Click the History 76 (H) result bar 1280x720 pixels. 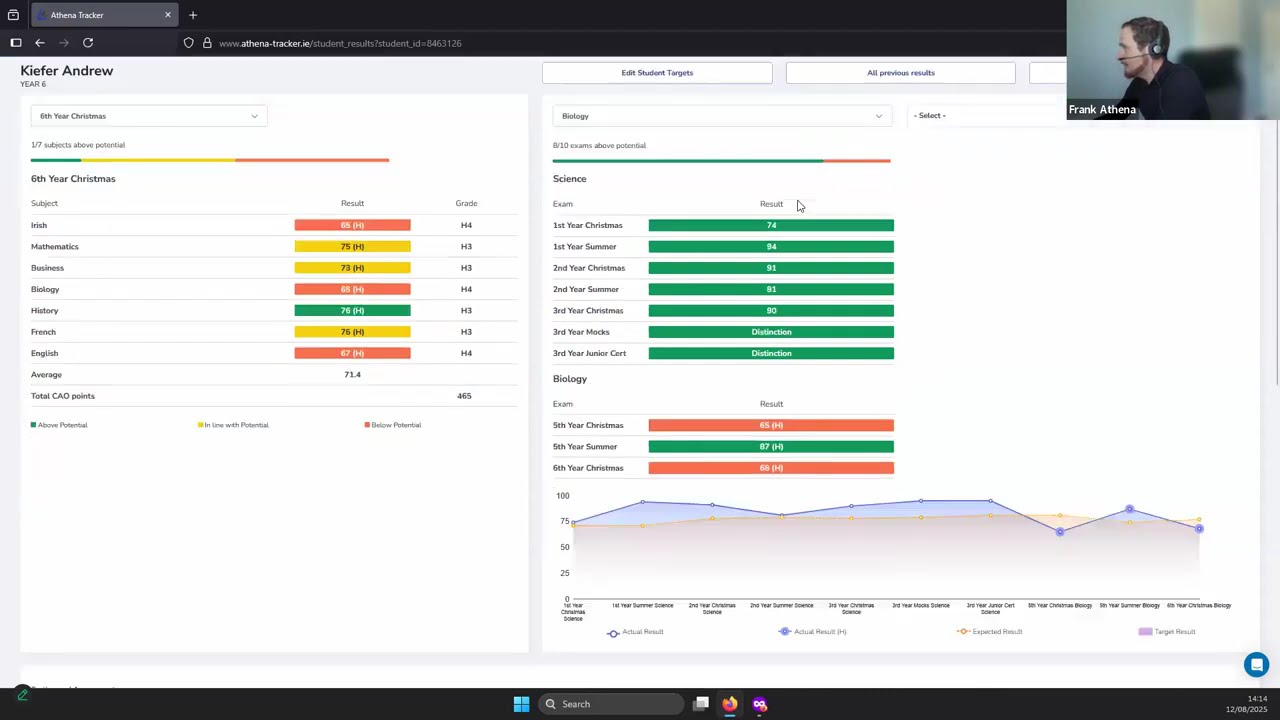[352, 310]
